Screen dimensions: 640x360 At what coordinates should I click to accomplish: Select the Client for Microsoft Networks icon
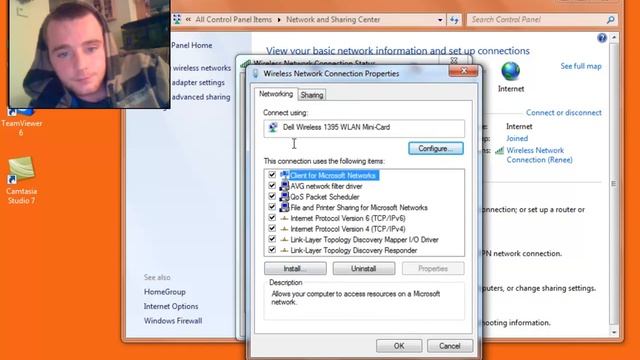coord(284,175)
